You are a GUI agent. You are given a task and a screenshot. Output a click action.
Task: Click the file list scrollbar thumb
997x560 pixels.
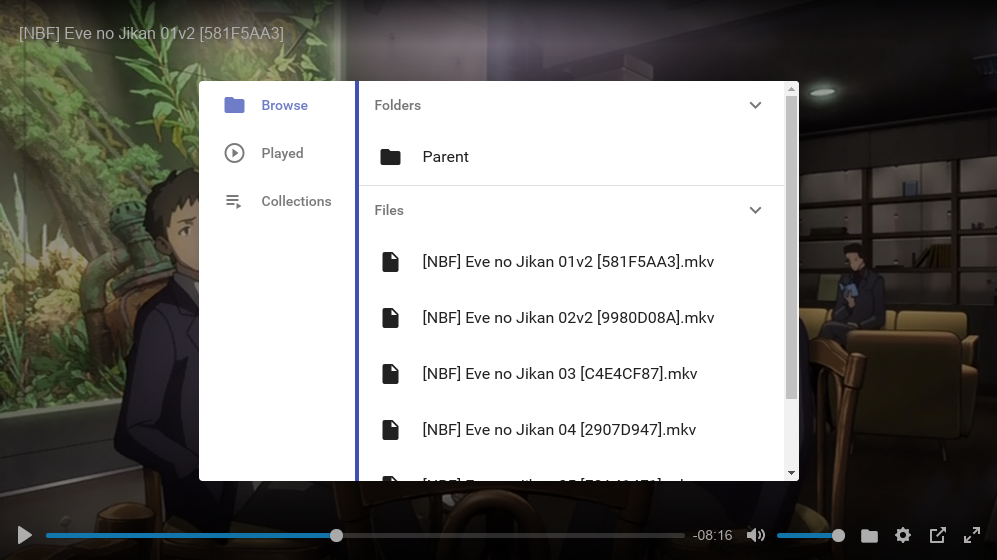(791, 248)
